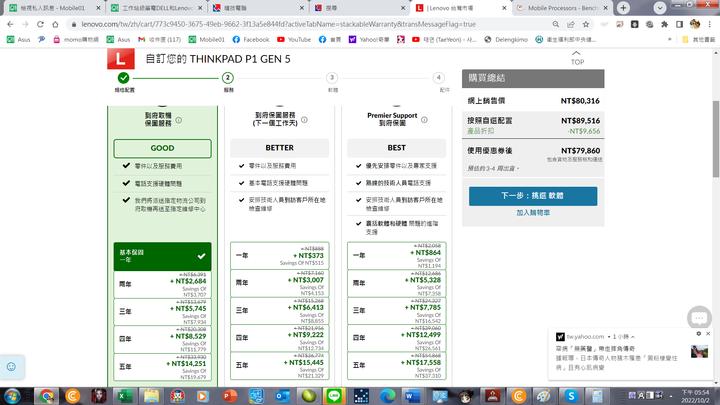This screenshot has width=720, height=405.
Task: Open the Gmail inbox (117) bookmark
Action: point(159,39)
